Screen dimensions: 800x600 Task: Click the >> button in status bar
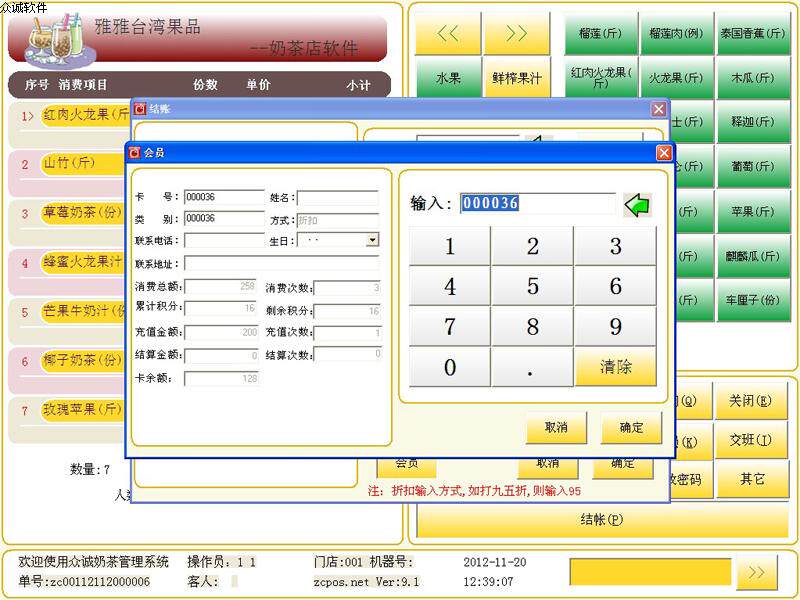[x=757, y=572]
